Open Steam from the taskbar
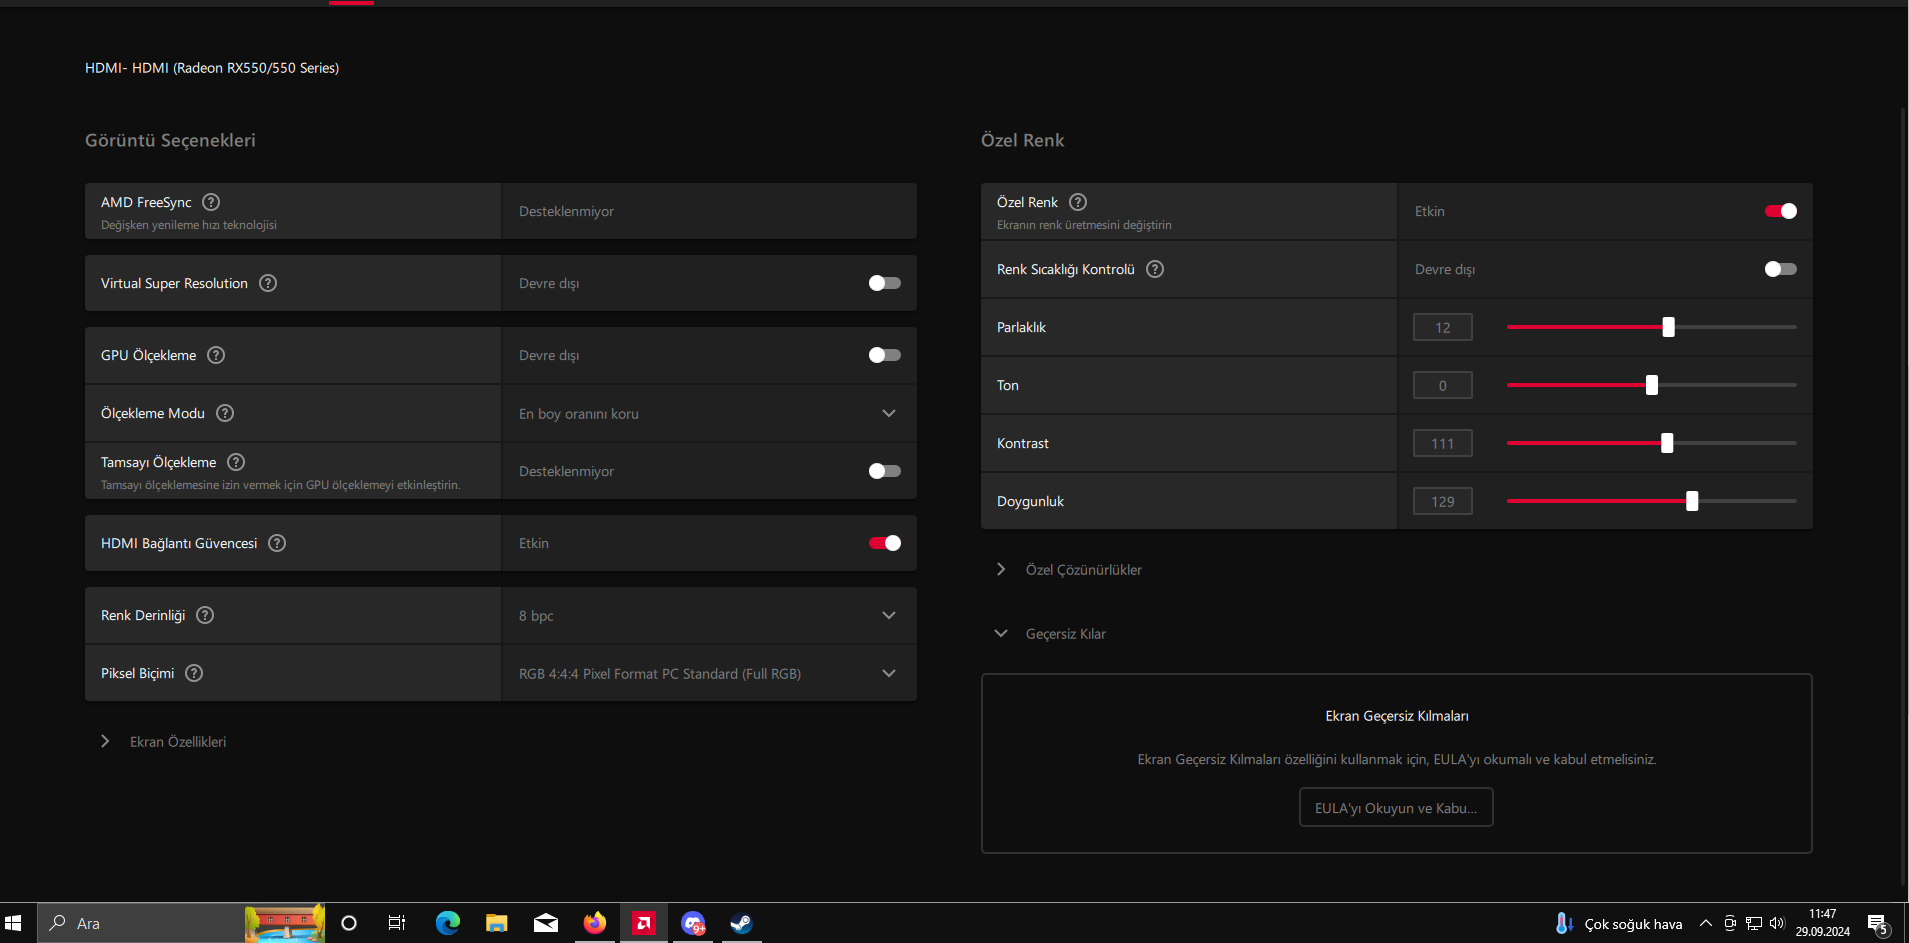The height and width of the screenshot is (943, 1909). [741, 923]
